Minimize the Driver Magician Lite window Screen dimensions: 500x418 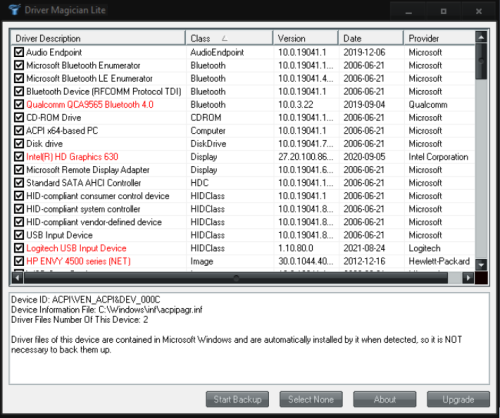(x=409, y=11)
